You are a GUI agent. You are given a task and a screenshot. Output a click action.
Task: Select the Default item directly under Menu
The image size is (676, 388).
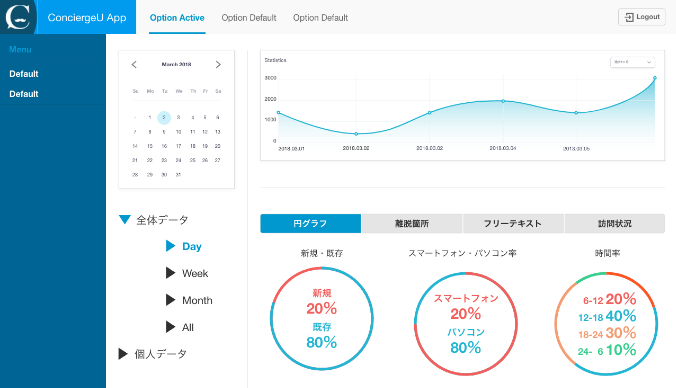coord(24,74)
